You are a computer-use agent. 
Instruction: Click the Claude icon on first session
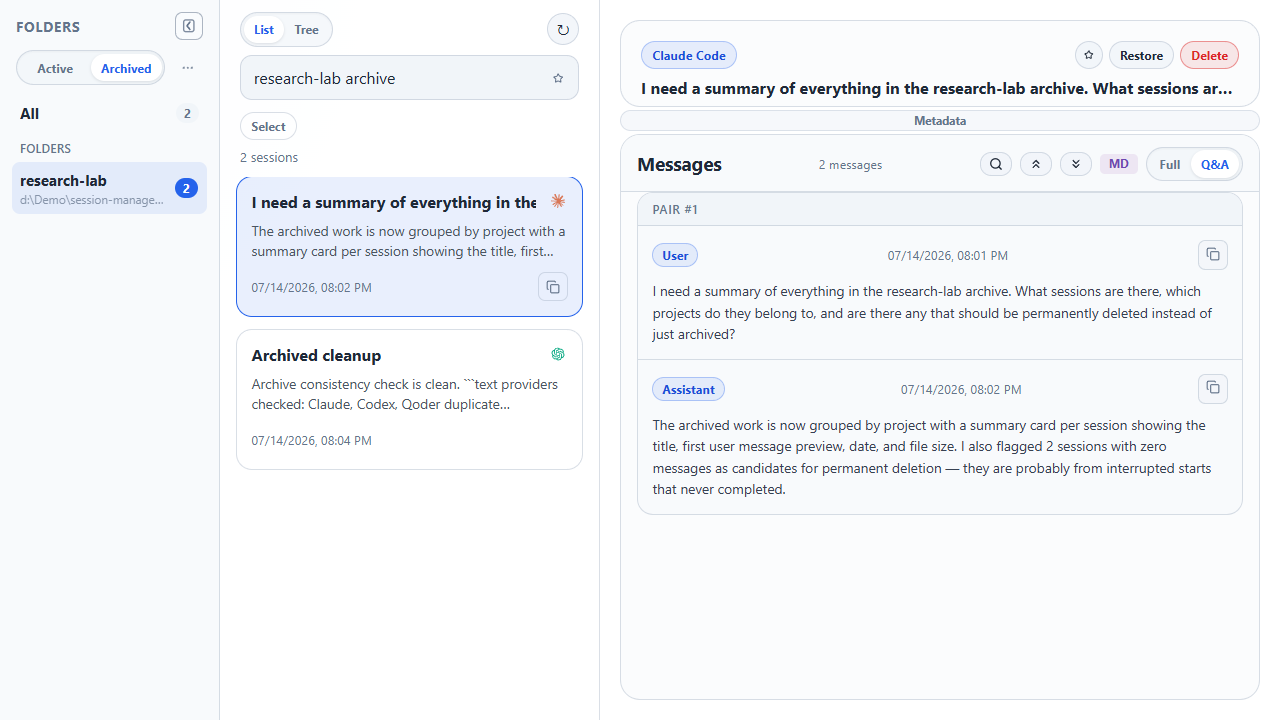(558, 201)
